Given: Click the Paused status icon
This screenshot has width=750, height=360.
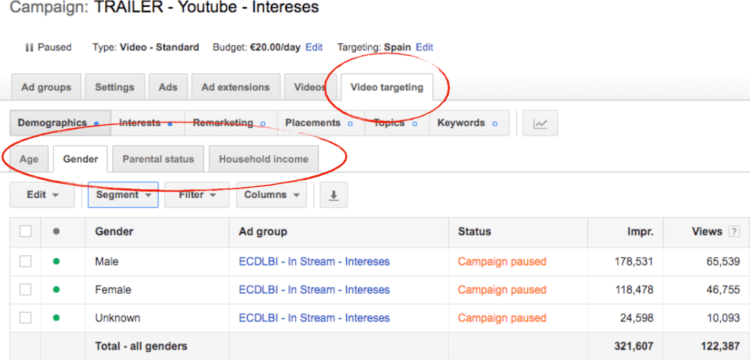Looking at the screenshot, I should pyautogui.click(x=29, y=47).
